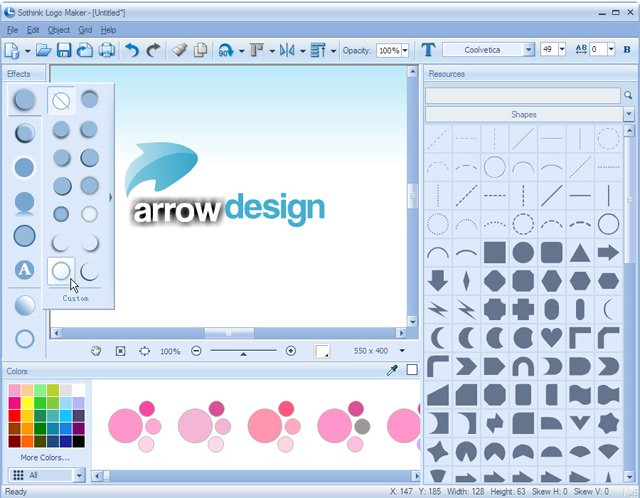Click the Print icon in toolbar

[x=107, y=50]
